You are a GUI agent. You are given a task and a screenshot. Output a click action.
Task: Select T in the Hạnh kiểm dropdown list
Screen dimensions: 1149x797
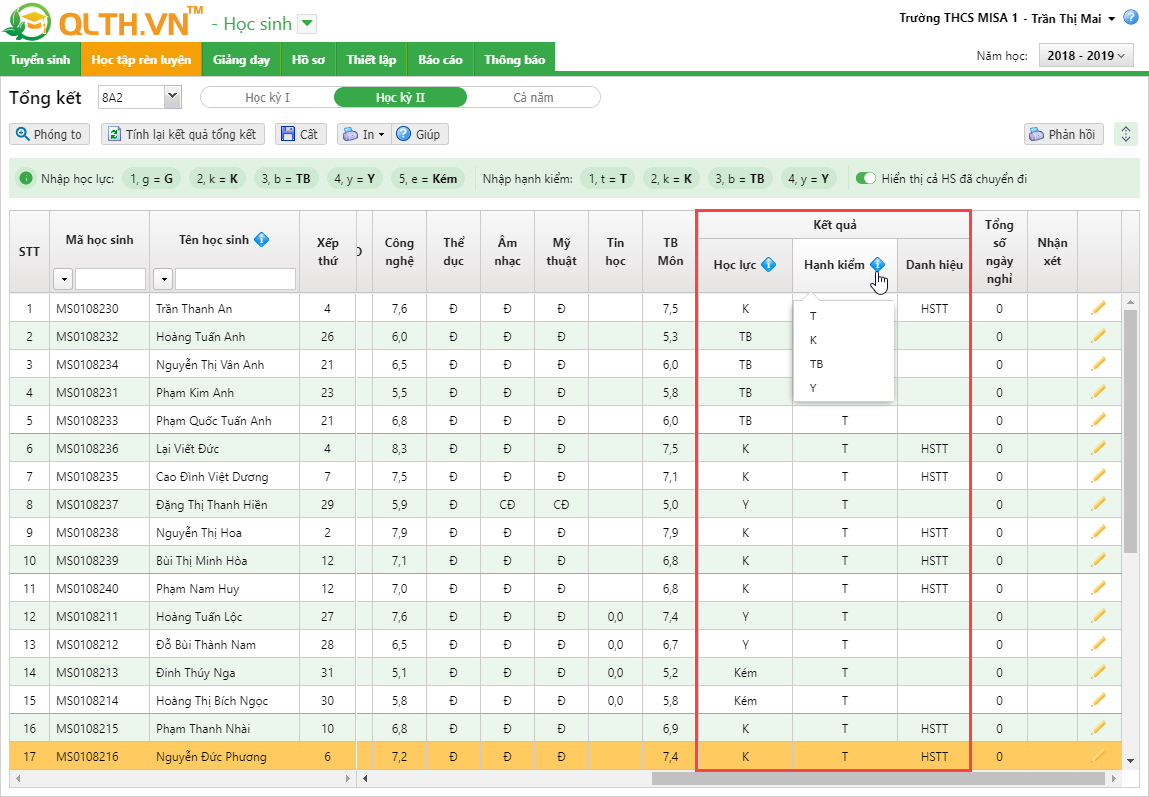pyautogui.click(x=843, y=316)
